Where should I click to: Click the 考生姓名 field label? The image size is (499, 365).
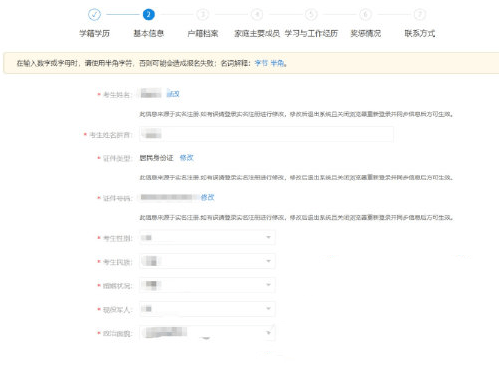(x=117, y=95)
